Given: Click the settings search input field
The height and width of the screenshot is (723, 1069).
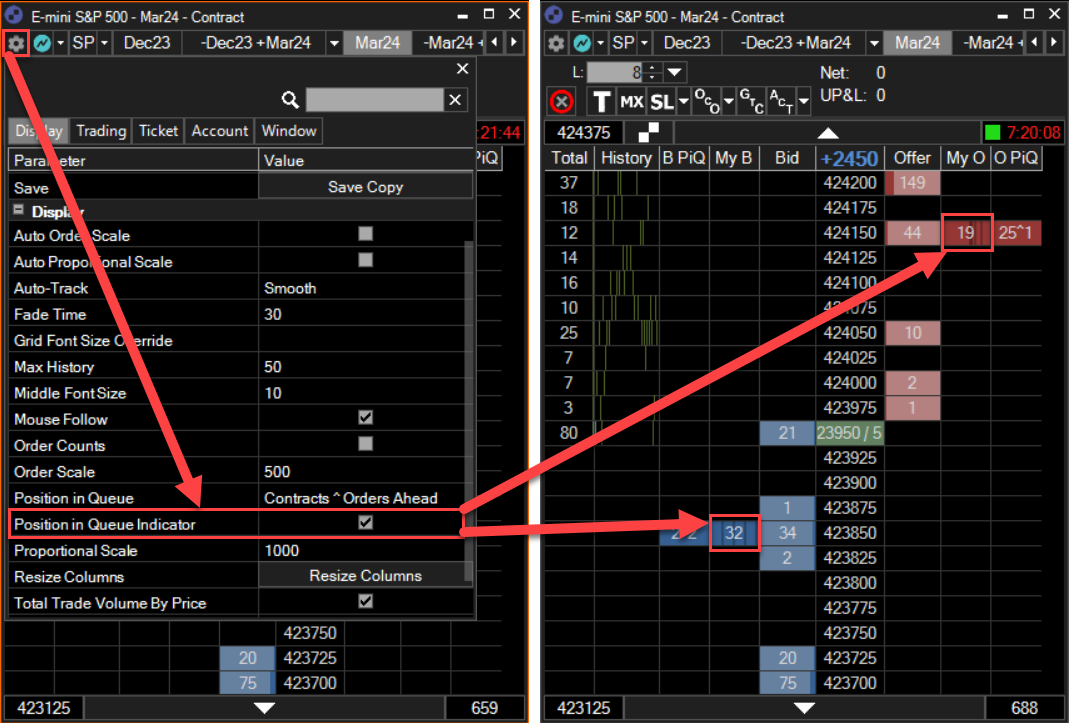Looking at the screenshot, I should [373, 99].
